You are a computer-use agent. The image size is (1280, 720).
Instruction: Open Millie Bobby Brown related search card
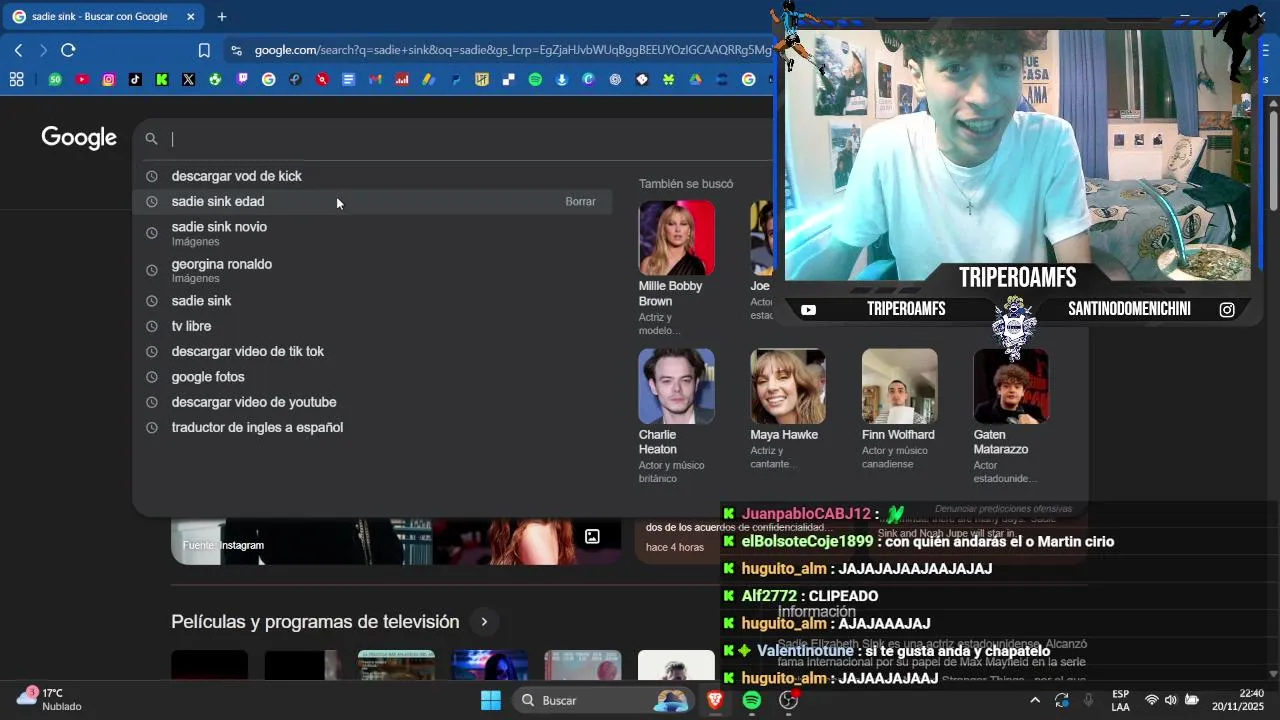pos(677,268)
